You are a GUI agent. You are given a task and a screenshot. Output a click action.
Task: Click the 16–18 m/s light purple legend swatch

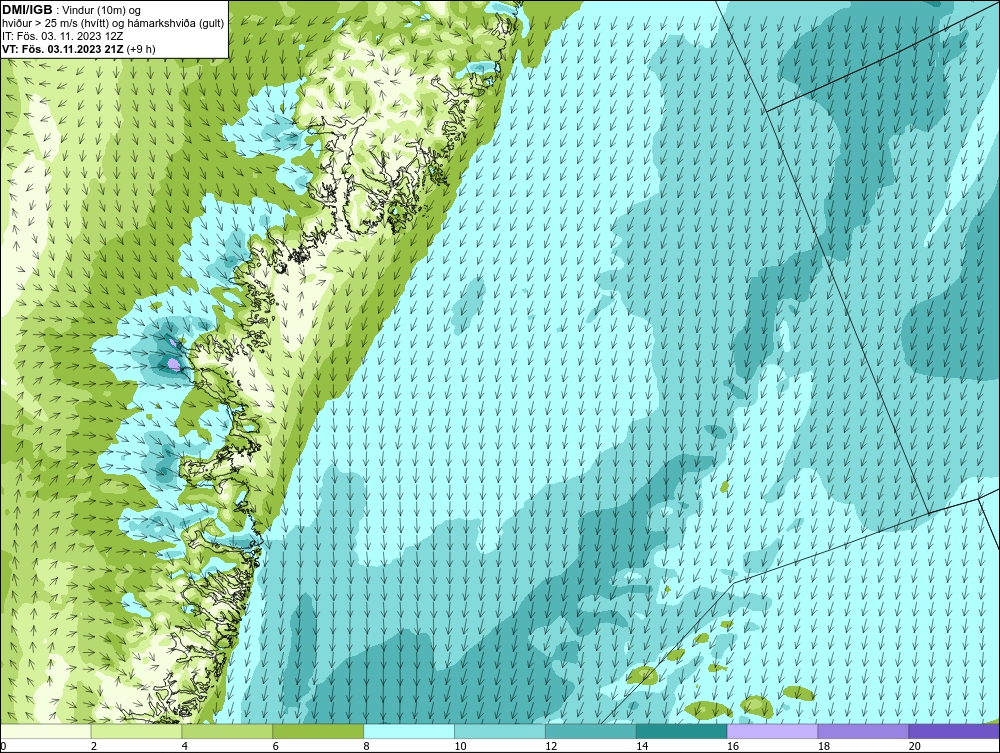coord(772,731)
